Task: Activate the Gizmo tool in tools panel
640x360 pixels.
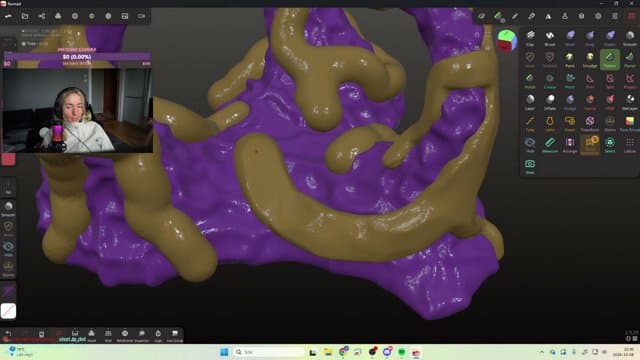Action: [x=610, y=123]
